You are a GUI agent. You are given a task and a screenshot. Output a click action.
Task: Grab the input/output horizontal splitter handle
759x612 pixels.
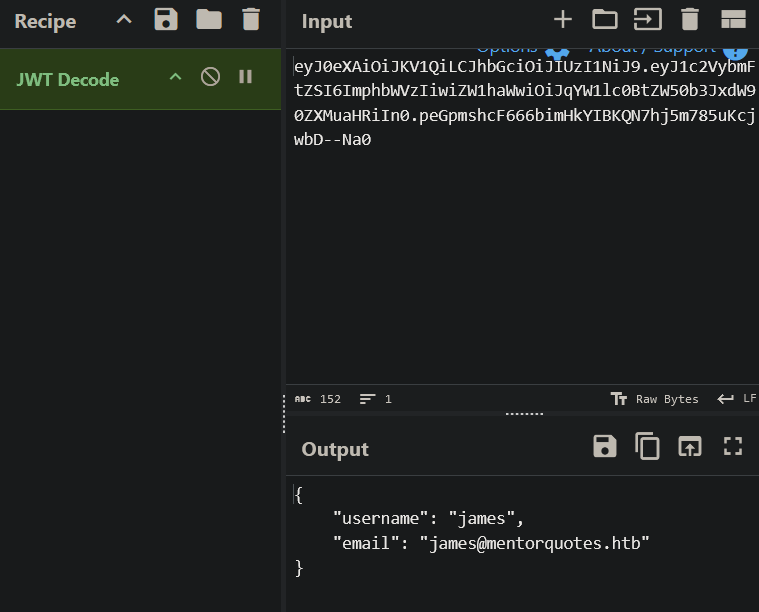coord(524,414)
